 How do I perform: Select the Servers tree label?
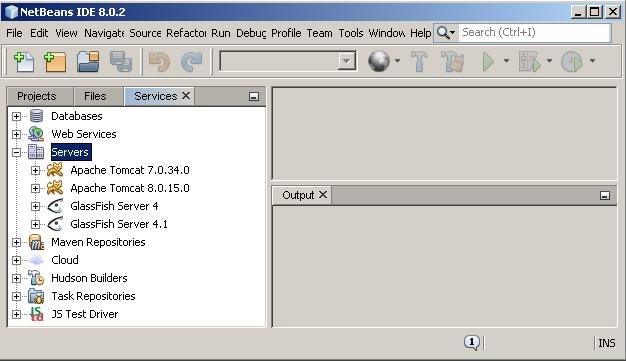(70, 152)
